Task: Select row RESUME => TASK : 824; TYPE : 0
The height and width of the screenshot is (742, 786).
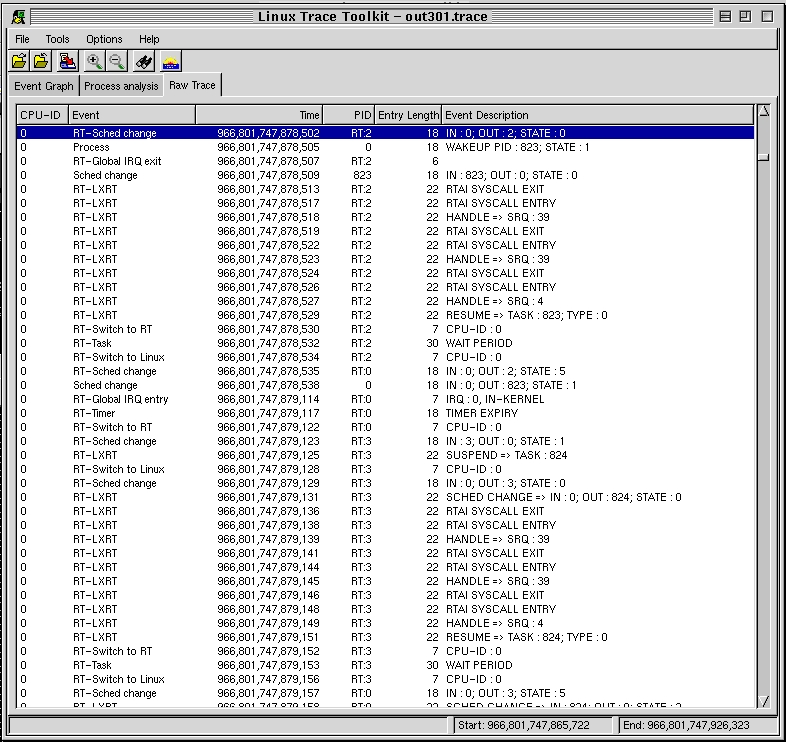Action: (x=385, y=637)
